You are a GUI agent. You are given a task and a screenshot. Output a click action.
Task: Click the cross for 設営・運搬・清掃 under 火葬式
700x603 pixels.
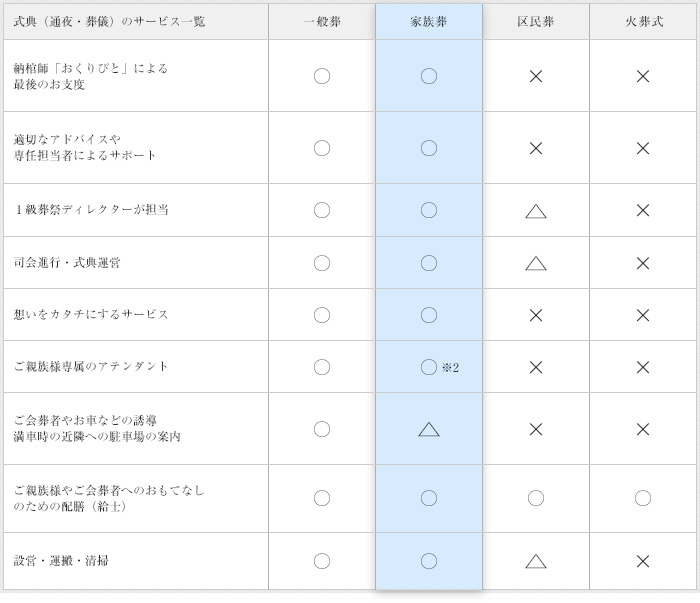pyautogui.click(x=643, y=561)
